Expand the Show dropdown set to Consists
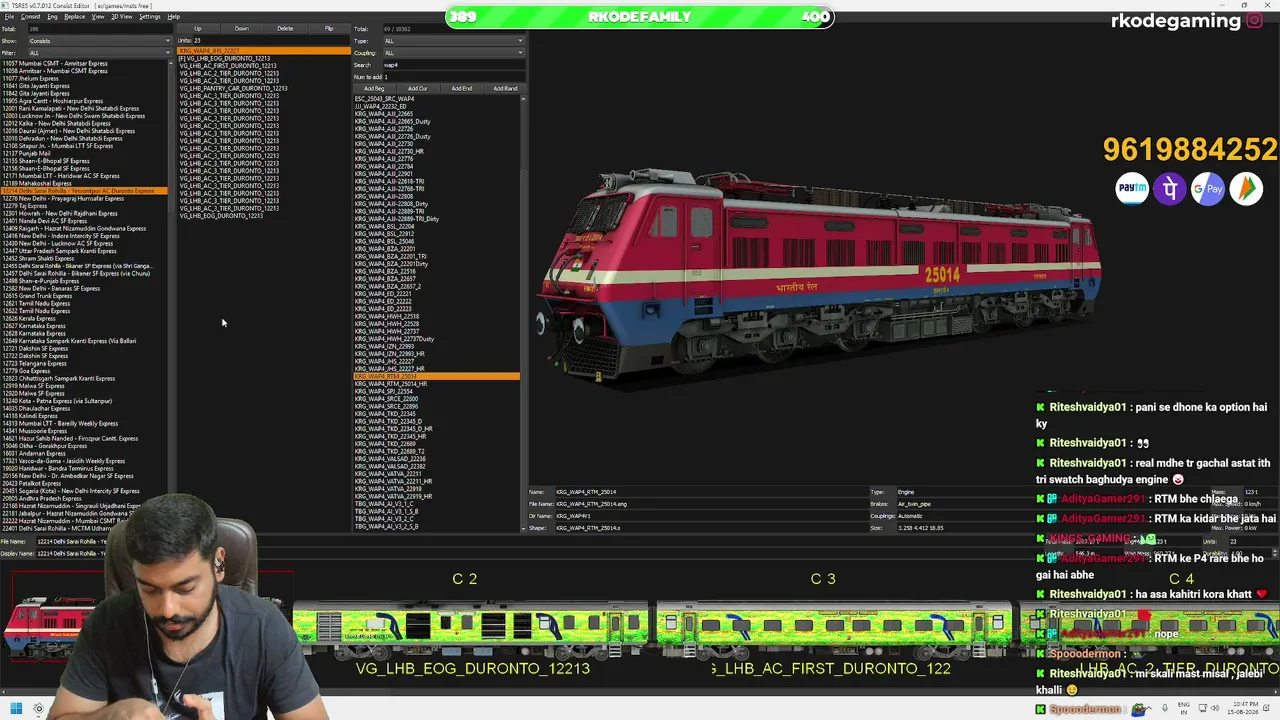This screenshot has height=720, width=1280. 99,41
